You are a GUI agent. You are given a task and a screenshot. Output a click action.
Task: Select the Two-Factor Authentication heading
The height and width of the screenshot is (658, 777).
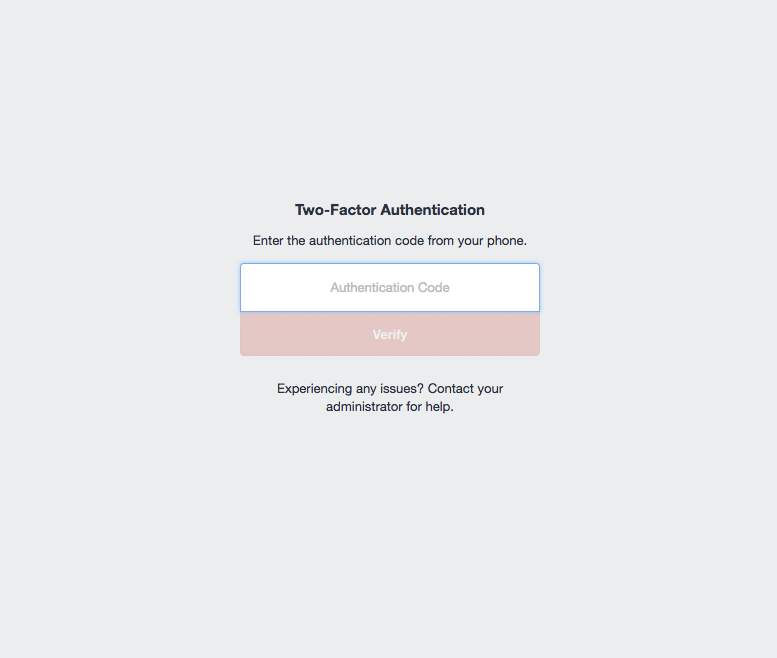tap(390, 210)
